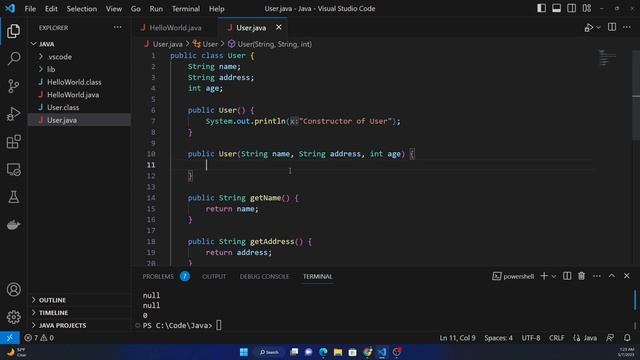Screen dimensions: 640x360
Task: Open the Source Control view
Action: [13, 86]
